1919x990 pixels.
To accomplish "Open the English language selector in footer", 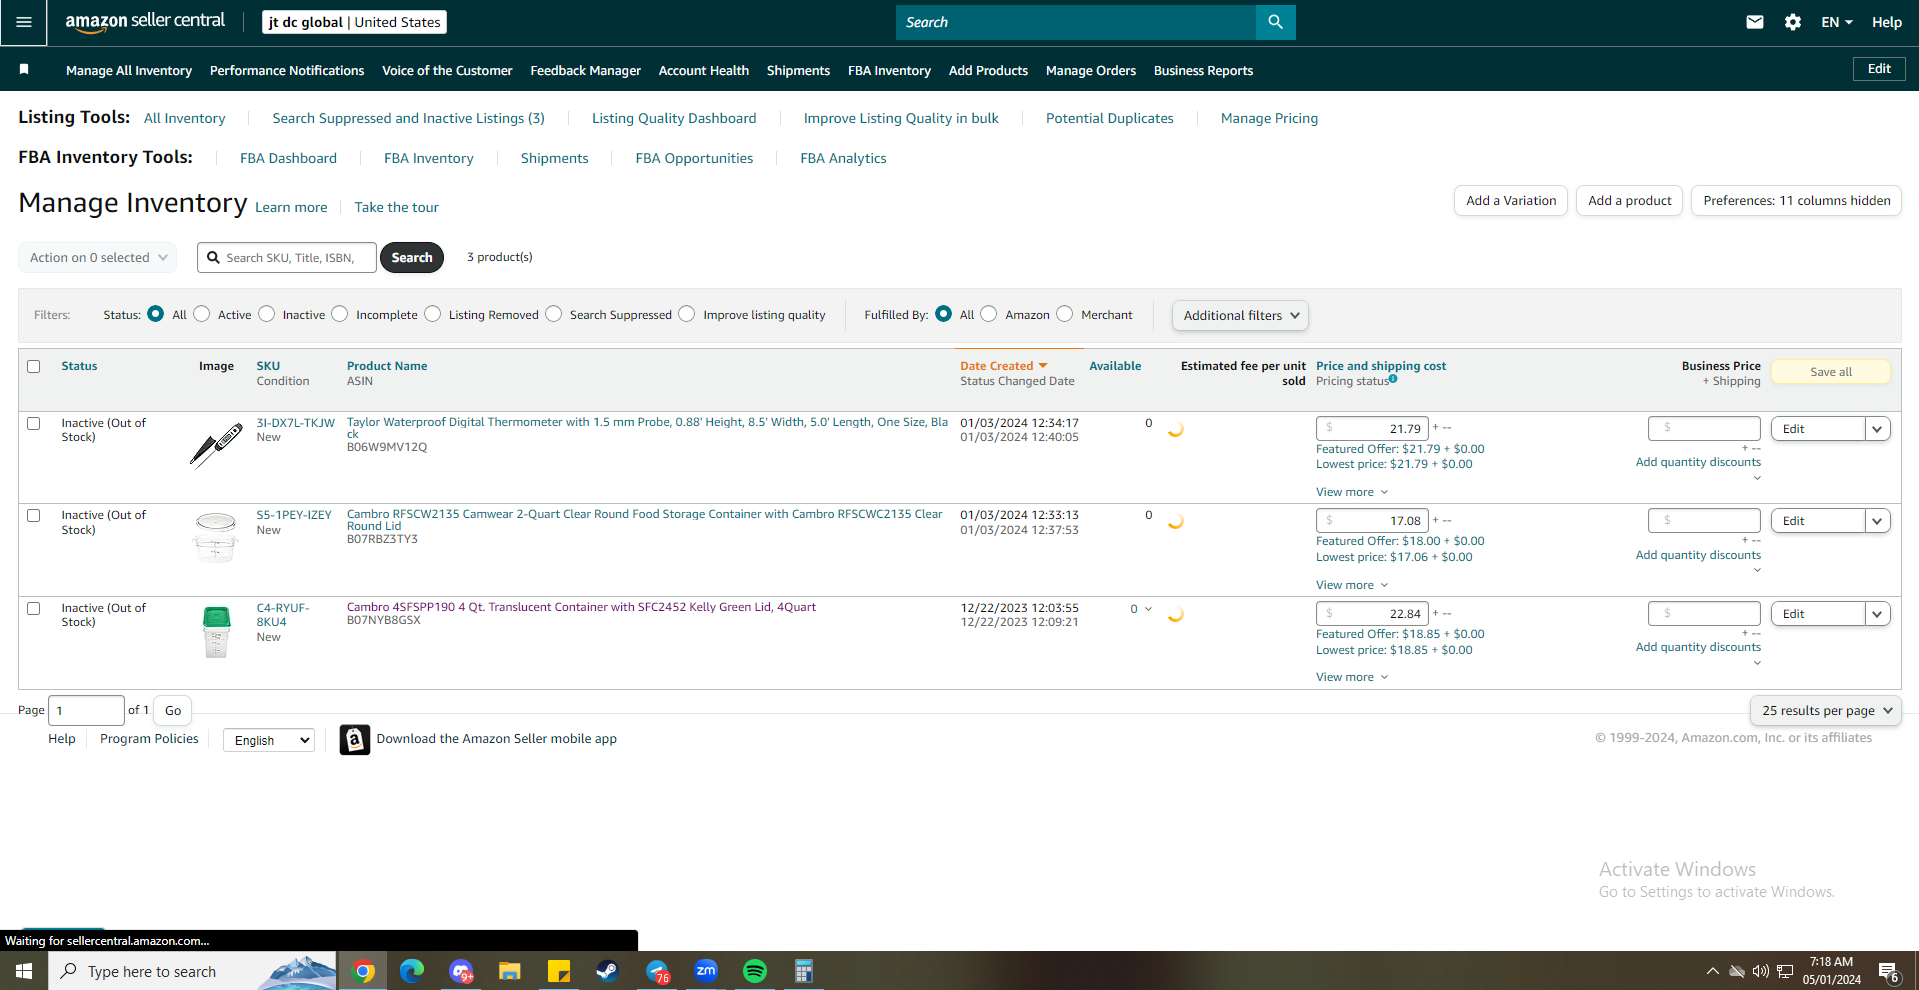I will point(269,740).
